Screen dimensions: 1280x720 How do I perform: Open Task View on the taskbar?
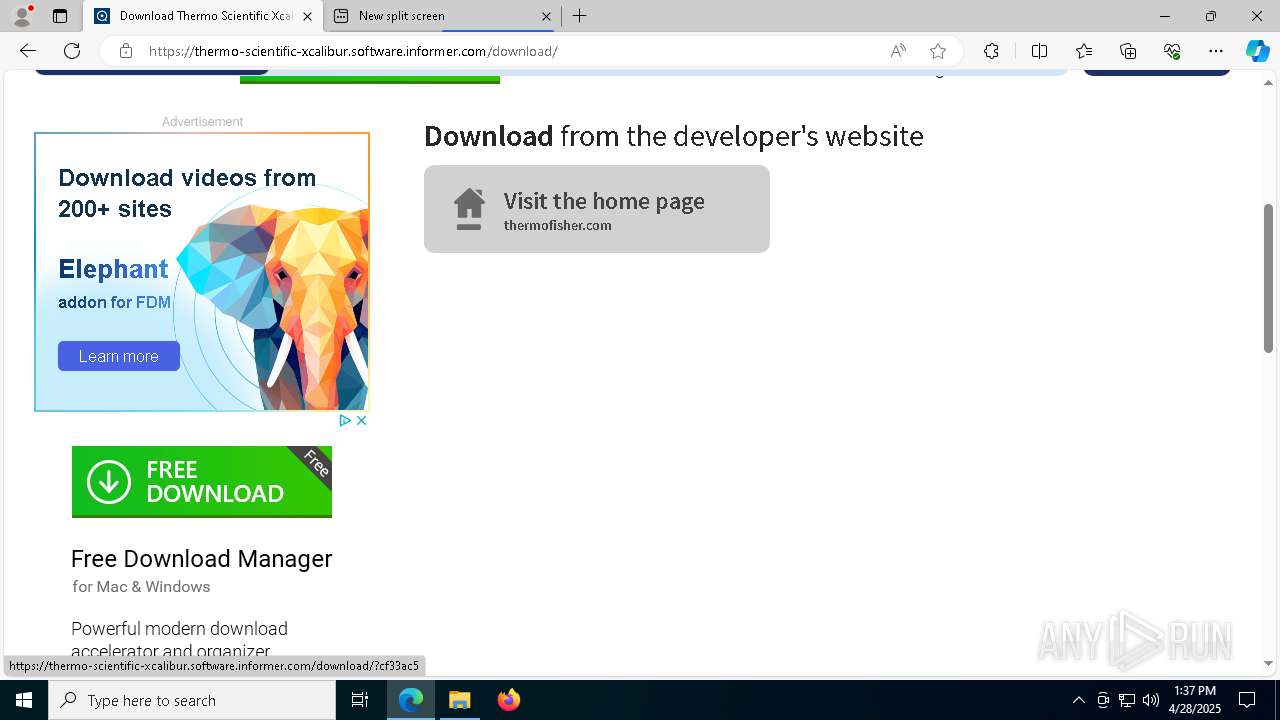(360, 700)
